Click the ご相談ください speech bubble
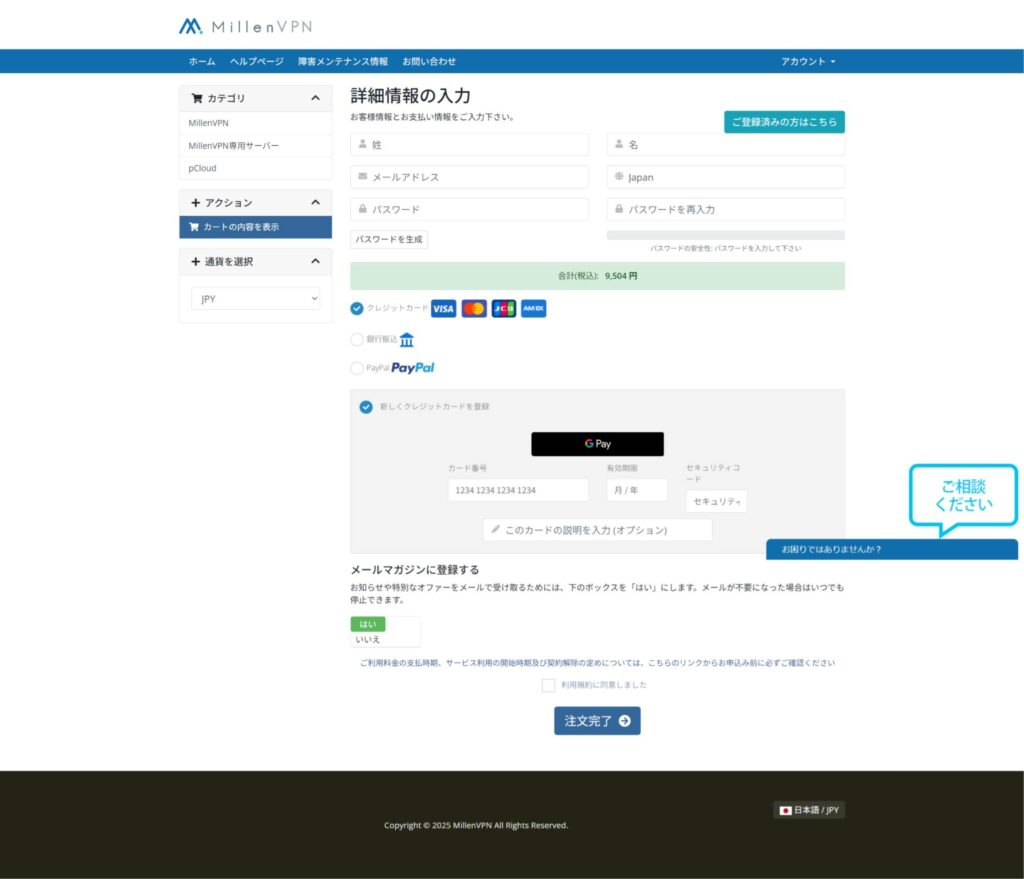Viewport: 1024px width, 879px height. 963,498
